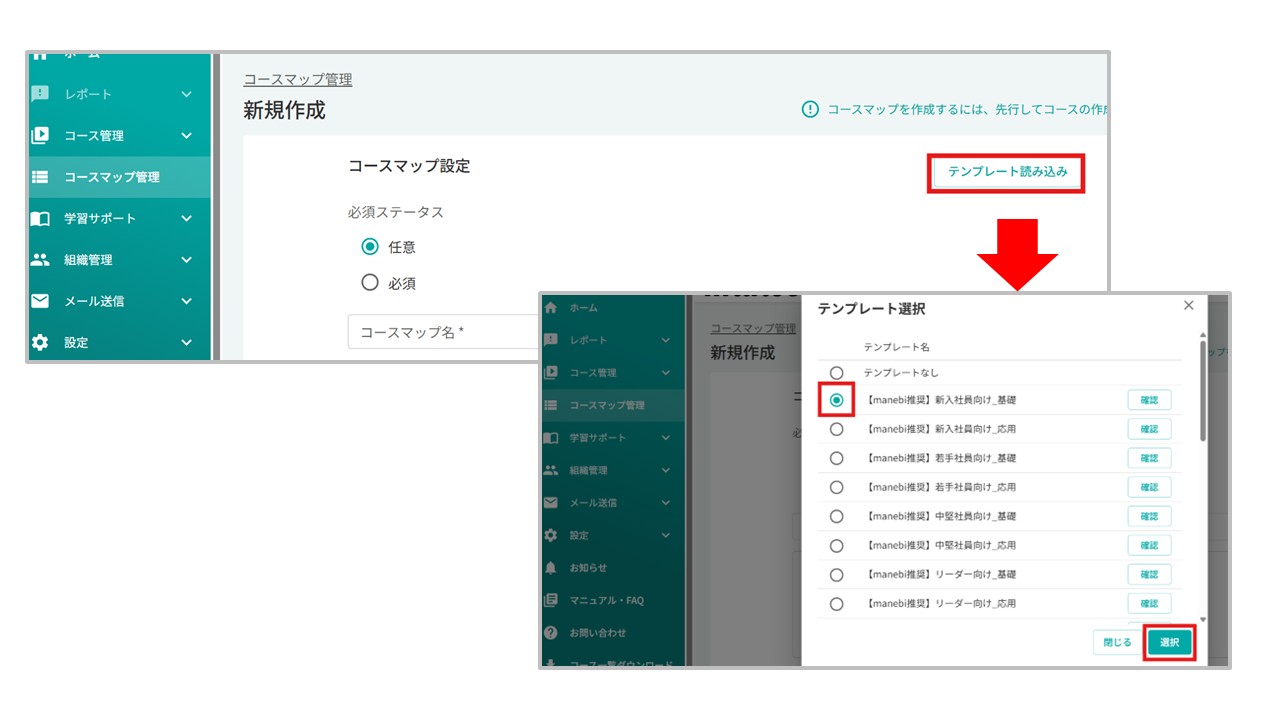
Task: Click the テンプレート読み込み button
Action: coord(1007,172)
